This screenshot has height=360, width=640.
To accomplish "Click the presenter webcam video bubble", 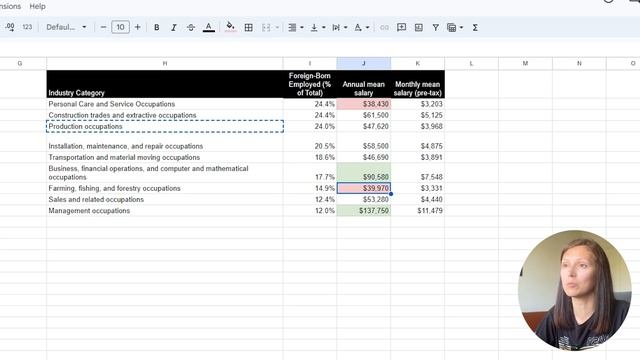I will [x=575, y=291].
